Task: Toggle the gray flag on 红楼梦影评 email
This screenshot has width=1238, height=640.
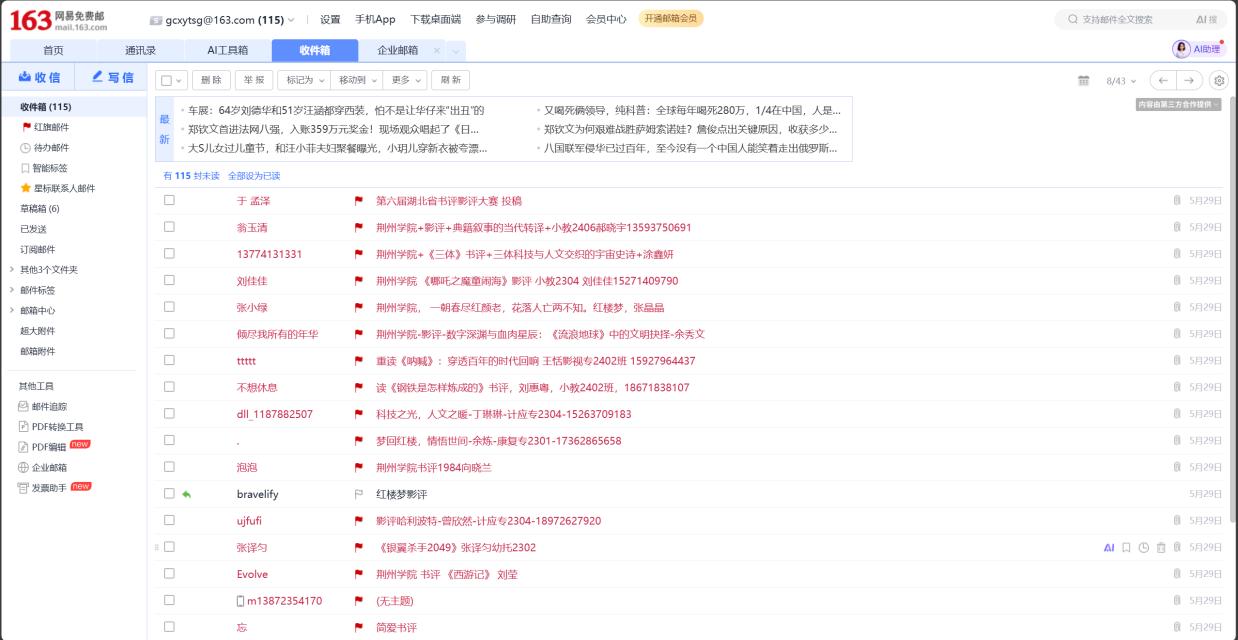Action: pyautogui.click(x=356, y=494)
